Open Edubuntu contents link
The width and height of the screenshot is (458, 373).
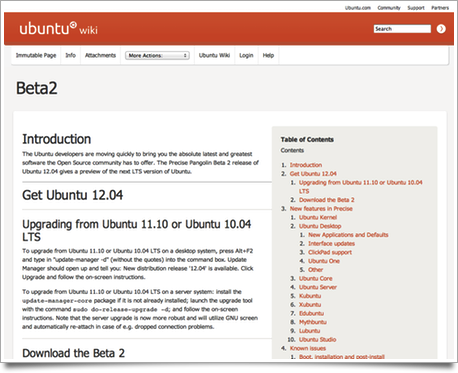click(311, 313)
